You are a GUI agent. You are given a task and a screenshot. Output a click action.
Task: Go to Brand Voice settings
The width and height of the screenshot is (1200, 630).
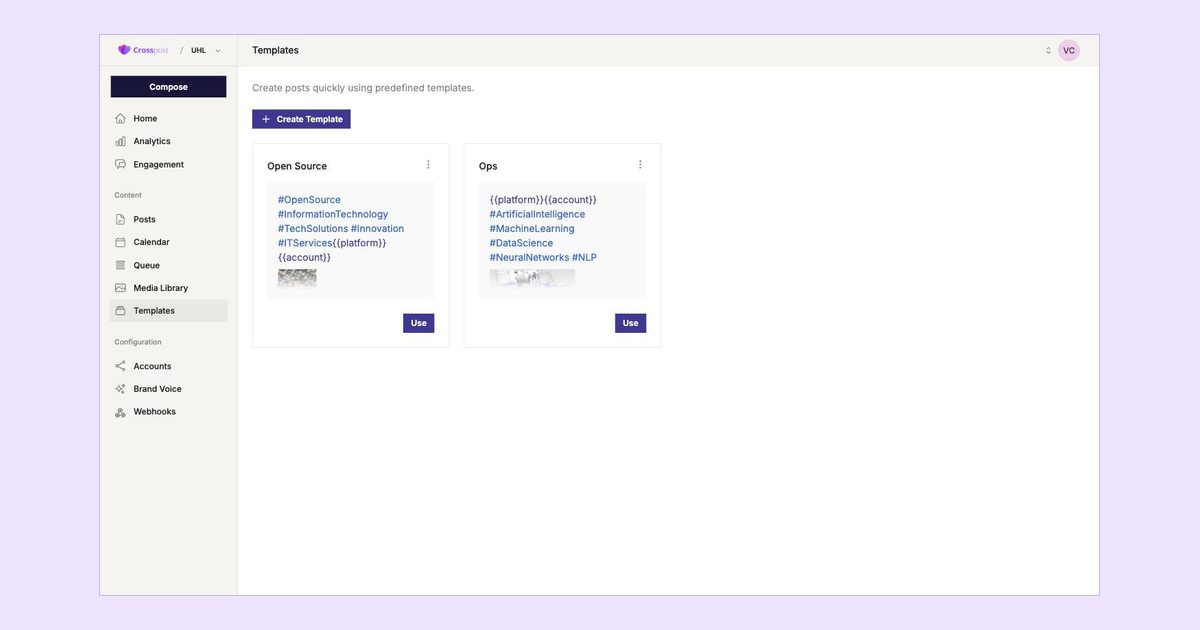click(168, 389)
